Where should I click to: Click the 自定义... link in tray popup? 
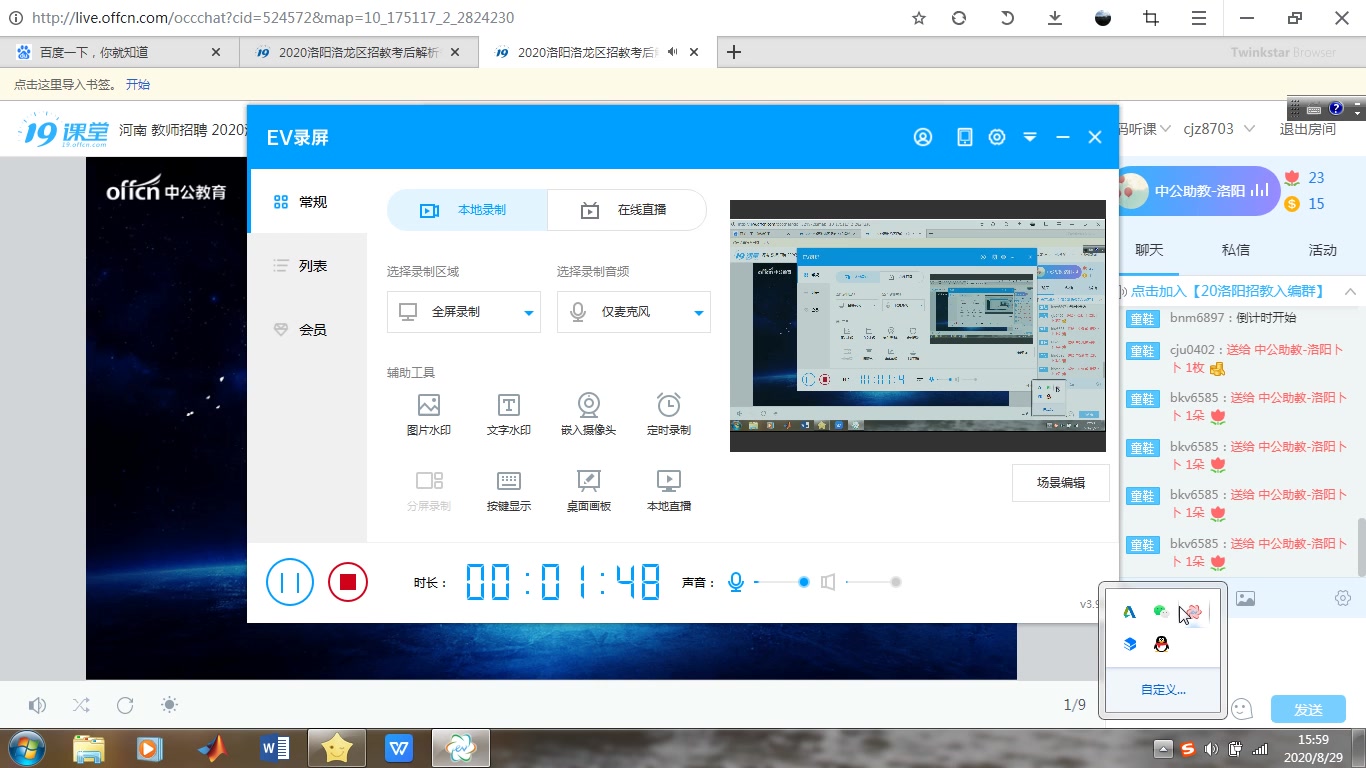coord(1163,690)
